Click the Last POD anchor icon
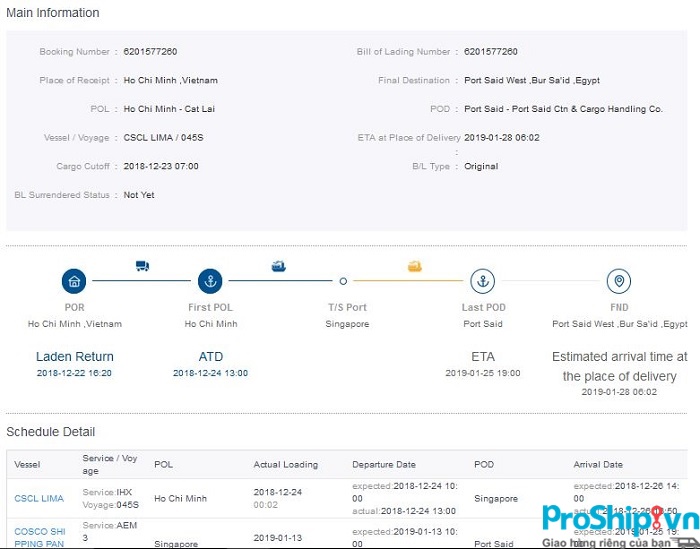Image resolution: width=700 pixels, height=549 pixels. click(483, 281)
